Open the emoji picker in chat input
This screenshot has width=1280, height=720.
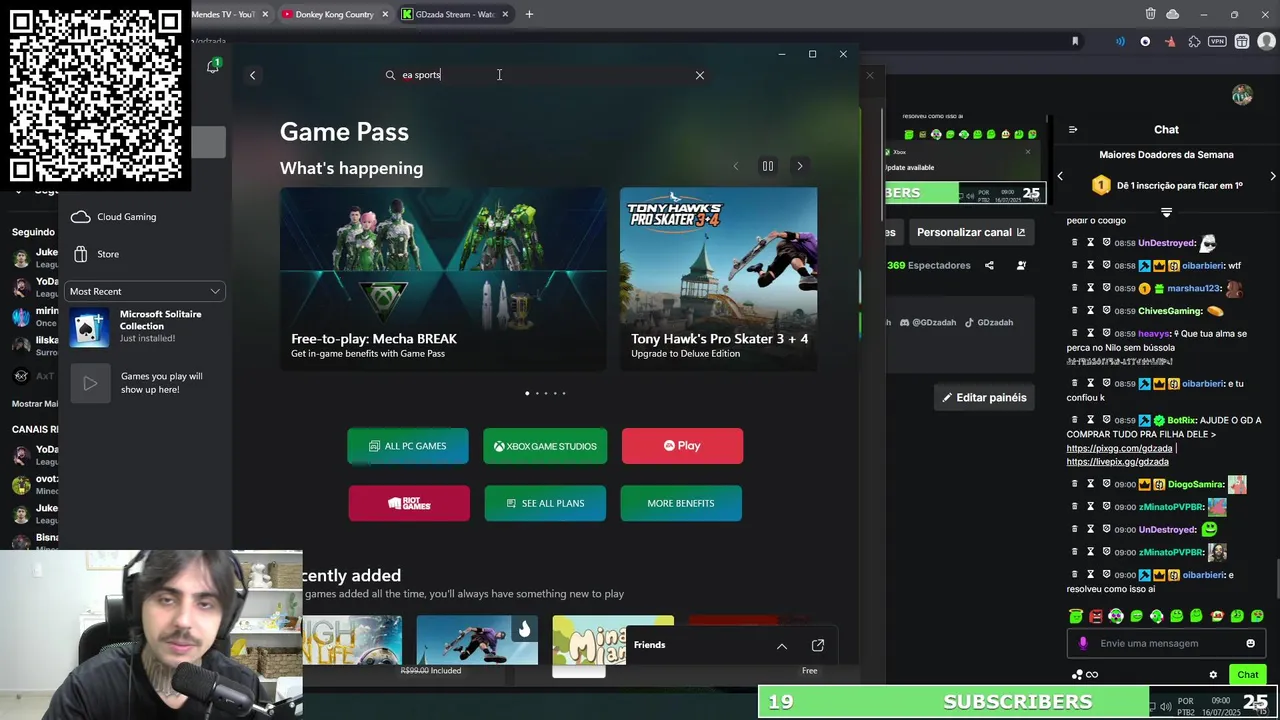(x=1250, y=643)
